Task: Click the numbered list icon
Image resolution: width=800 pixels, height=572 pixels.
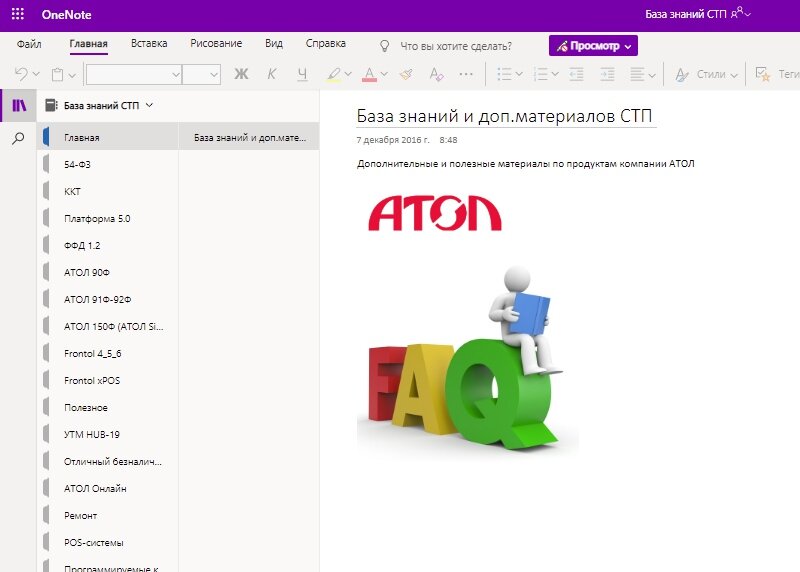Action: pos(541,74)
